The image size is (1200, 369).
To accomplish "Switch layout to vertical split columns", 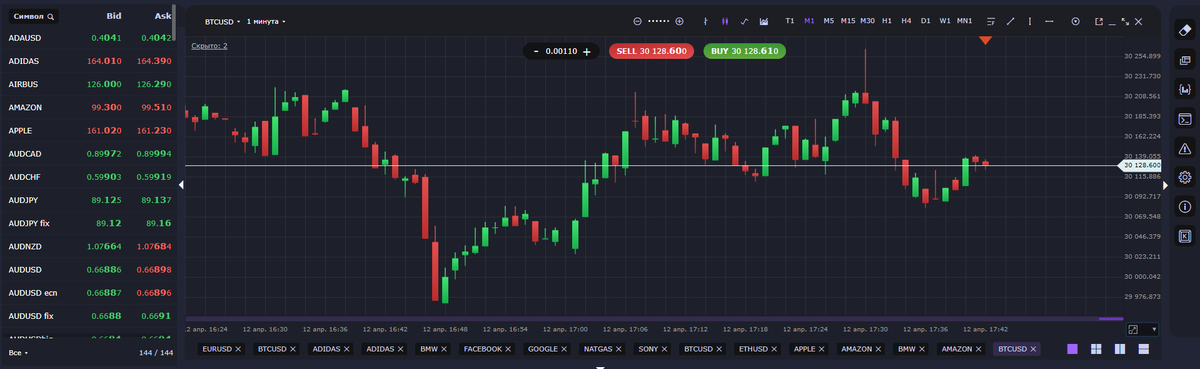I will click(x=1120, y=349).
